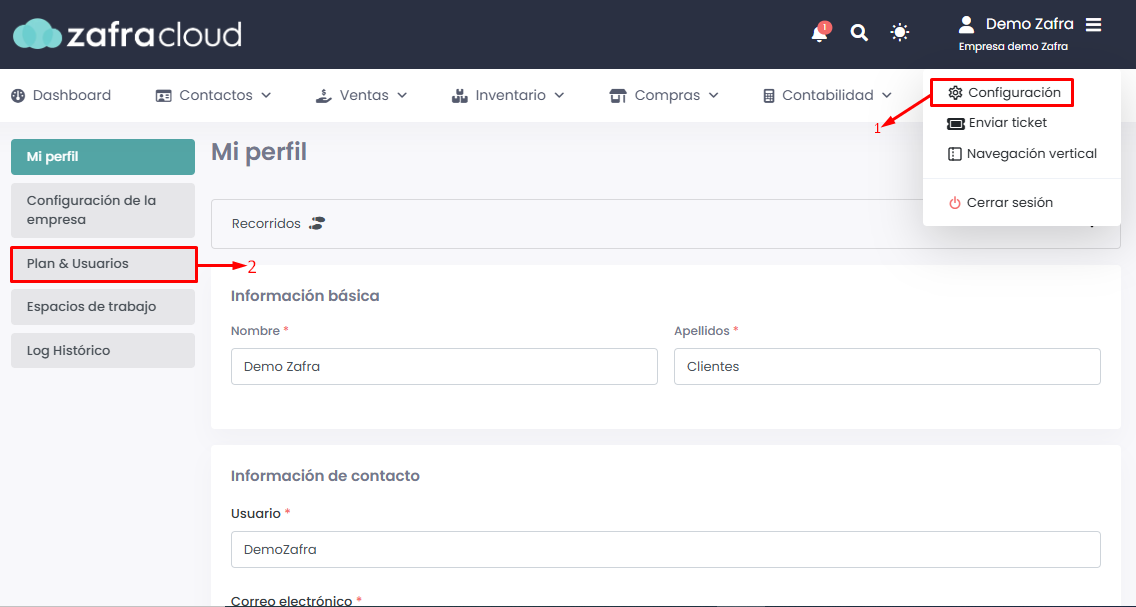Expand the Contabilidad dropdown chevron

click(887, 96)
